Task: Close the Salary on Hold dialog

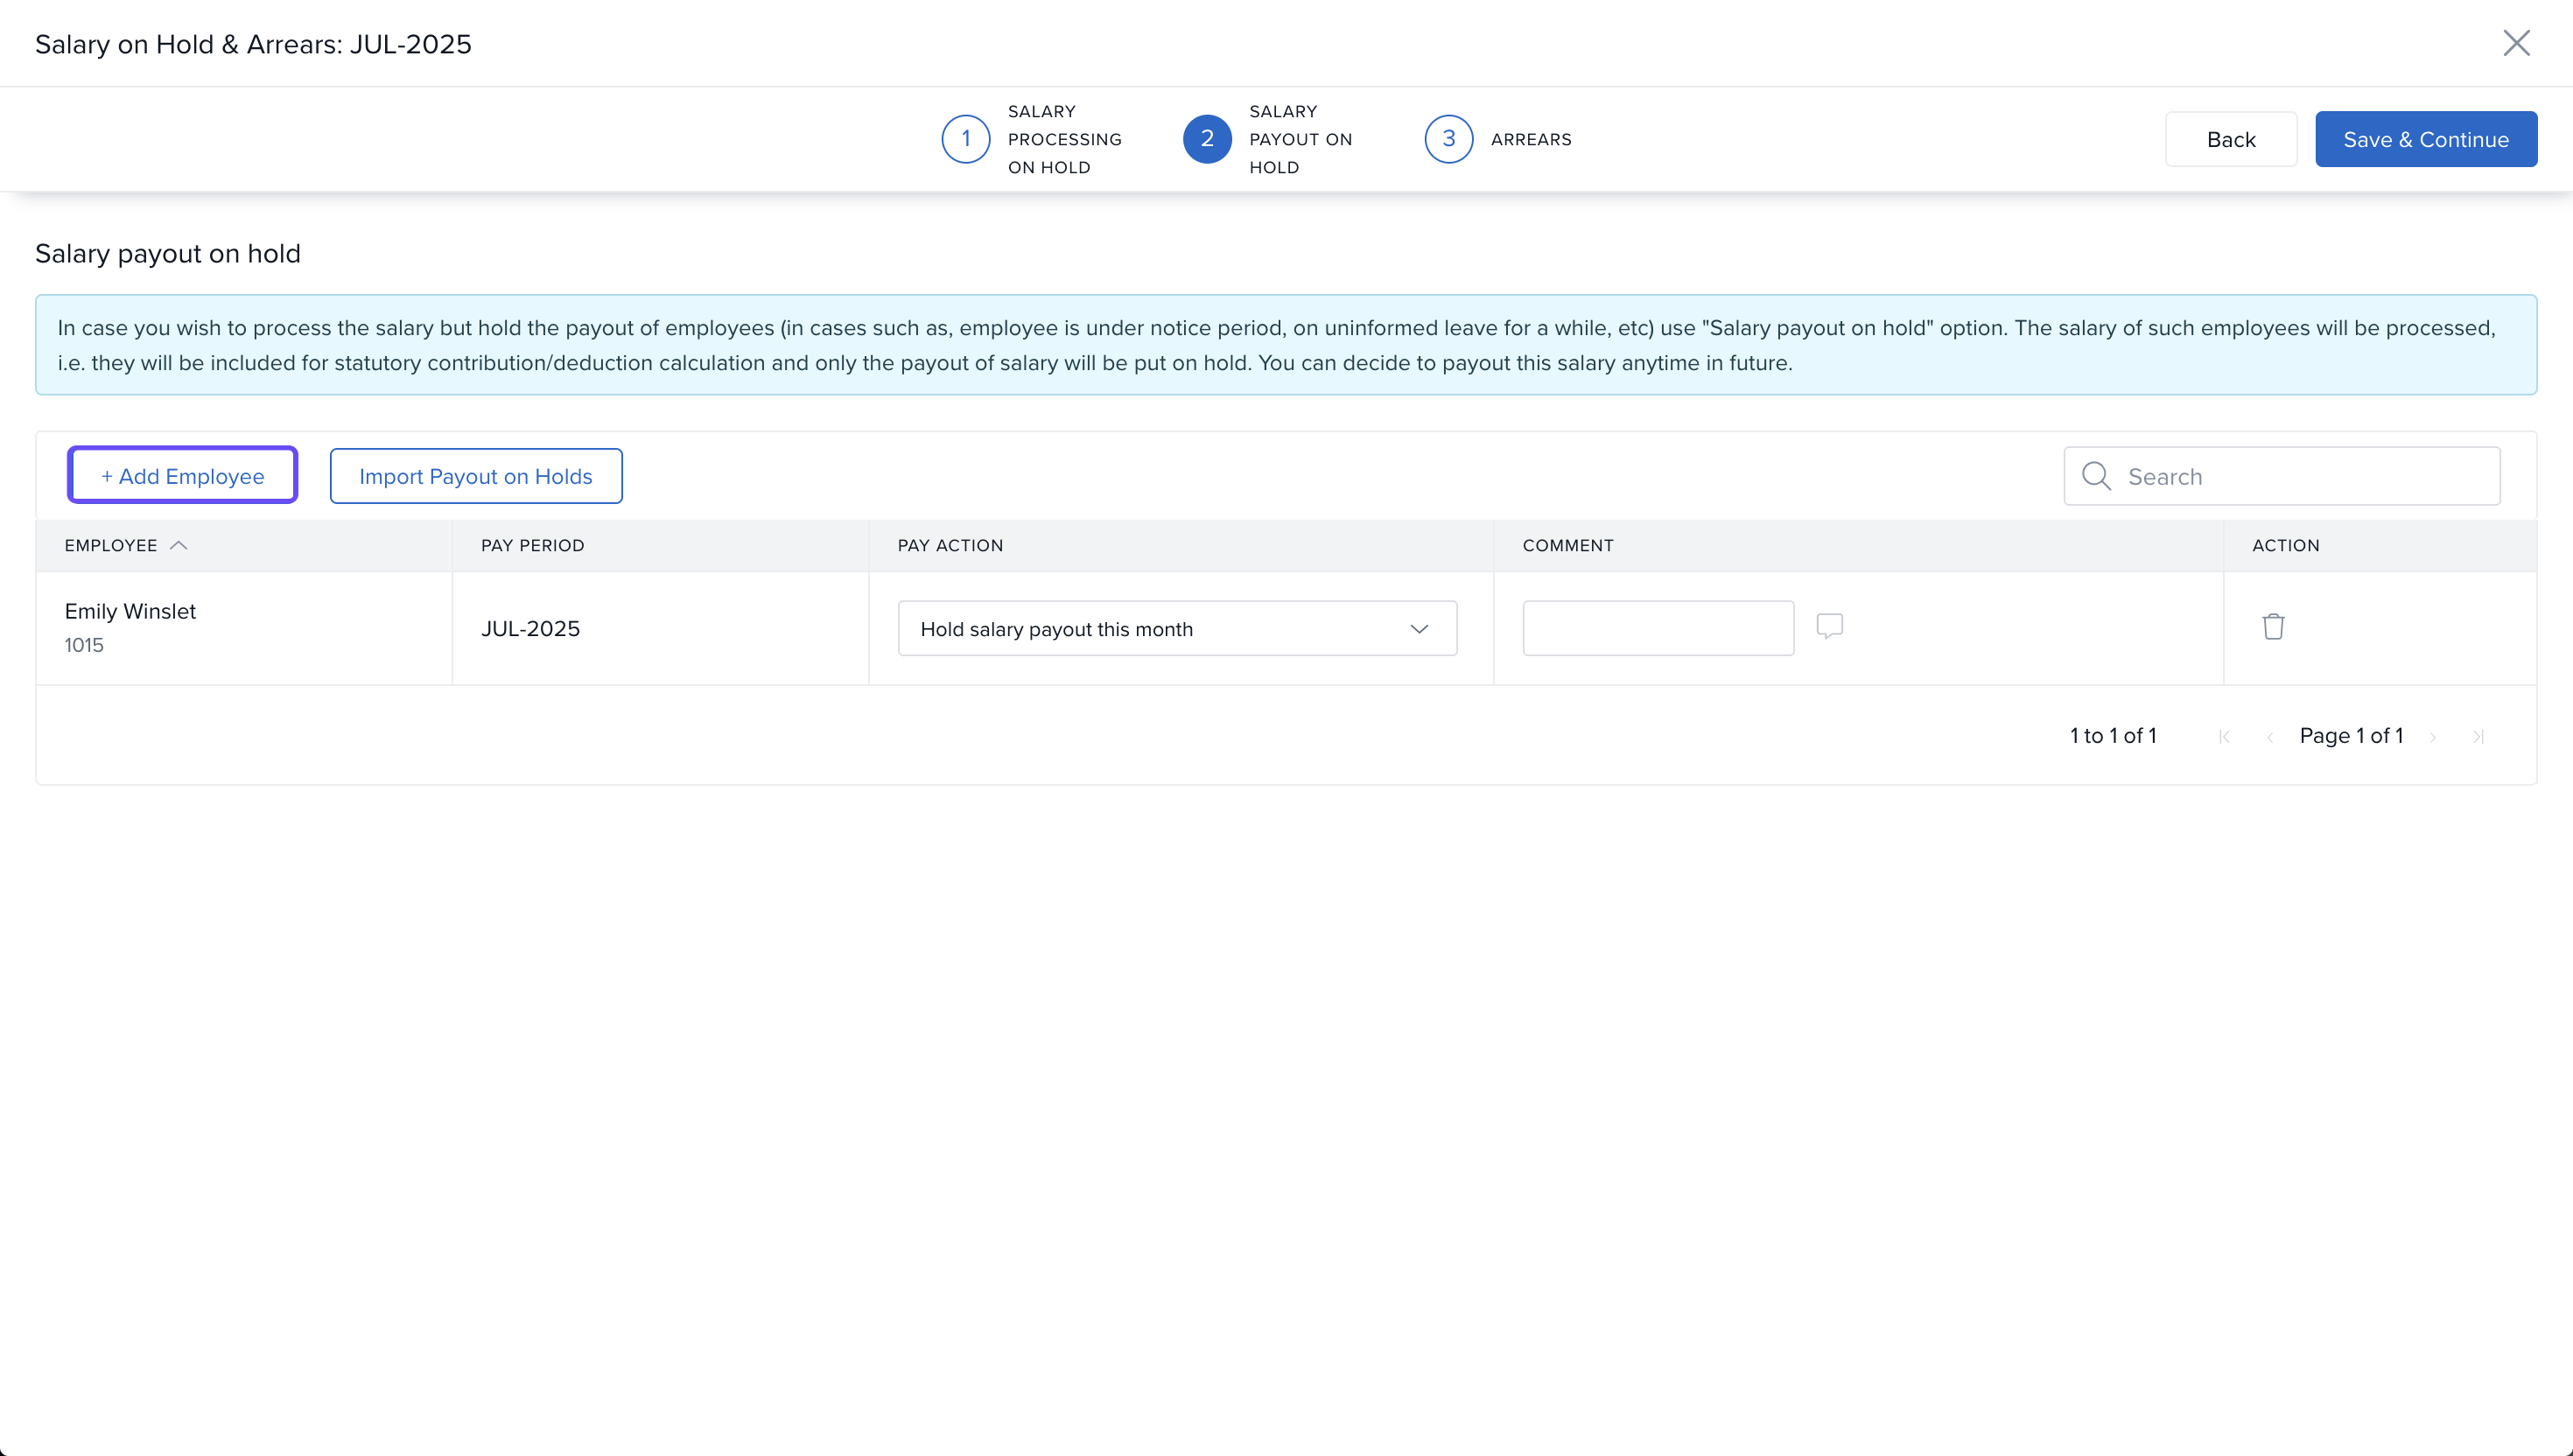Action: (x=2516, y=43)
